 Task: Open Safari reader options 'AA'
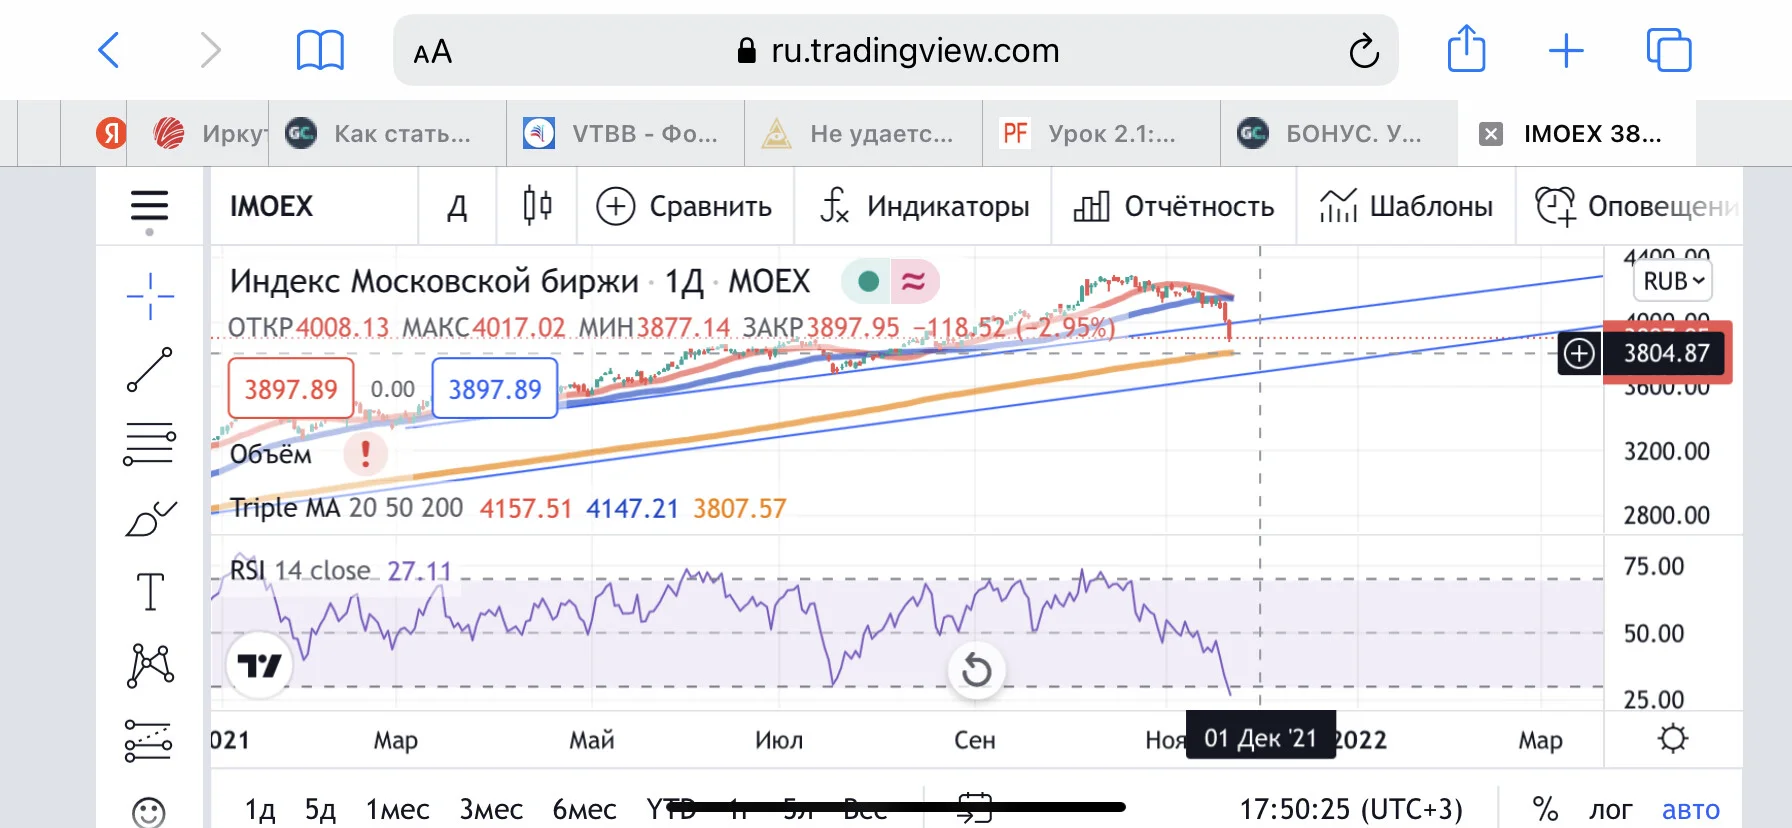[432, 51]
